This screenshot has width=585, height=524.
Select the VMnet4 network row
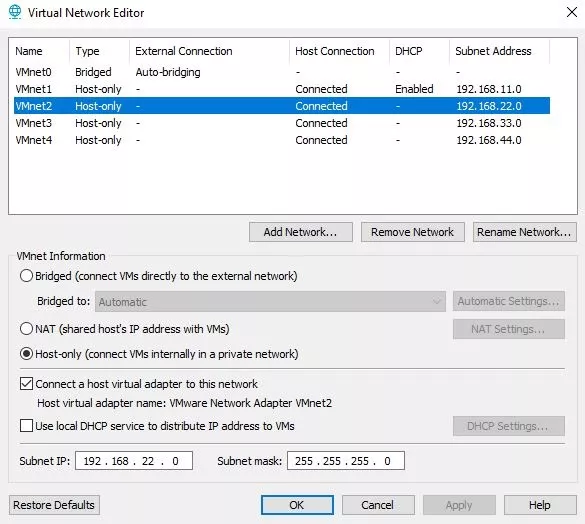coord(282,140)
